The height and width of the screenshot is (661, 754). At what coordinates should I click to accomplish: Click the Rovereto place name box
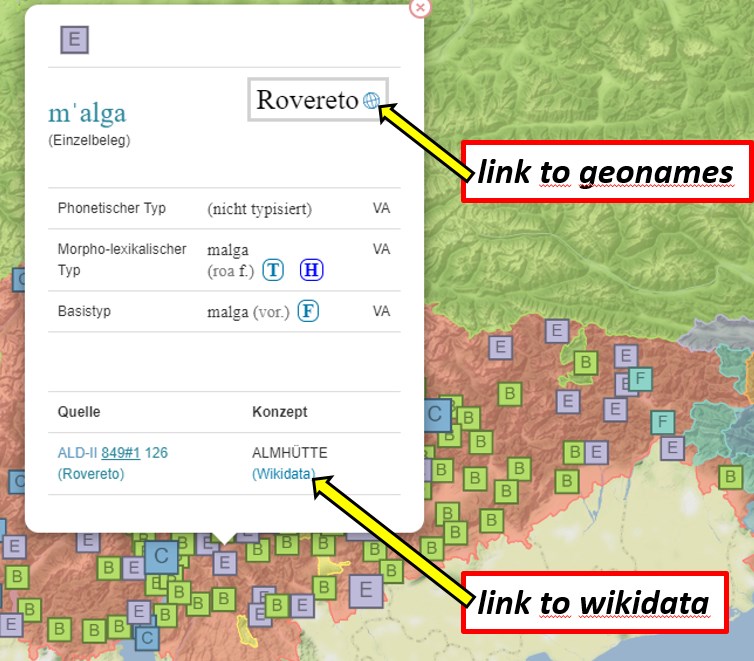coord(307,100)
